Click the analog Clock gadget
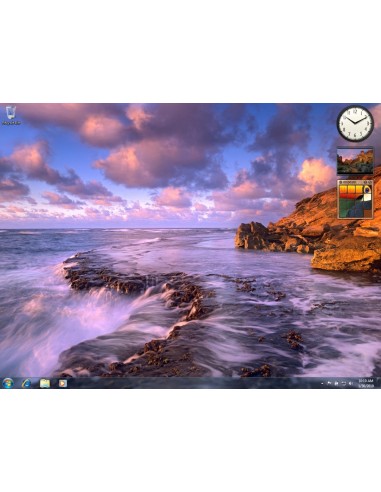This screenshot has width=381, height=492. pos(355,124)
